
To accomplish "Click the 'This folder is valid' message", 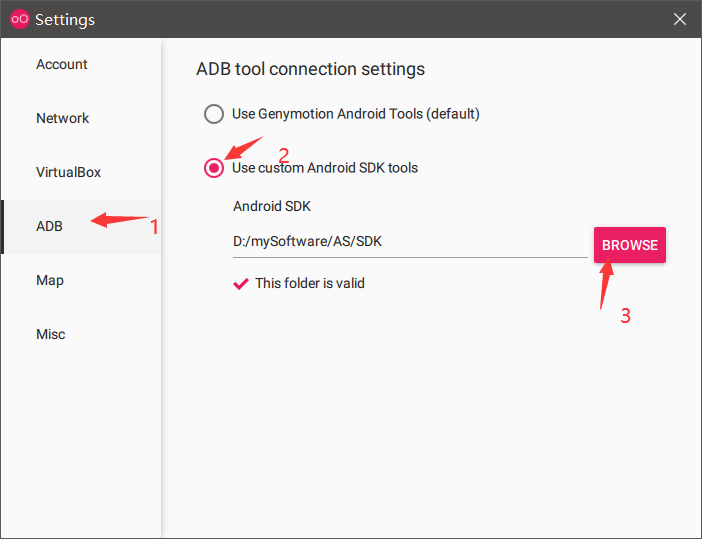I will click(310, 284).
